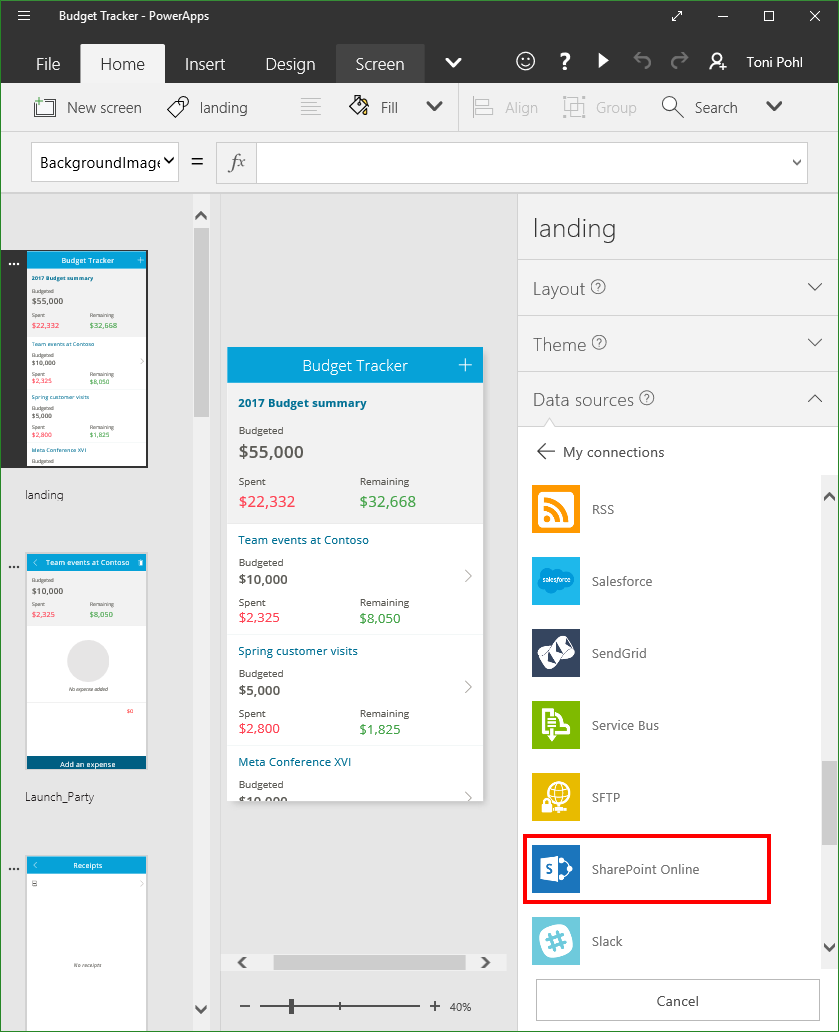
Task: Select the SharePoint Online connector
Action: click(647, 868)
